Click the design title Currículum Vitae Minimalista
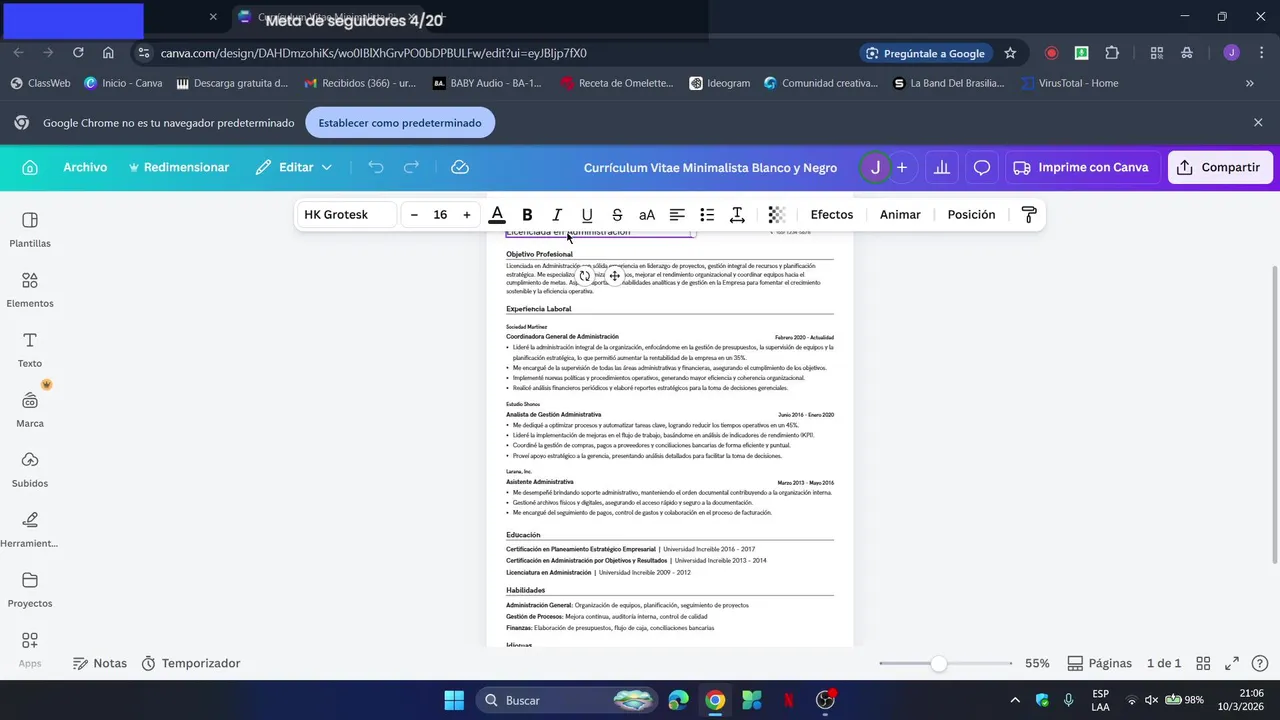 pos(710,168)
